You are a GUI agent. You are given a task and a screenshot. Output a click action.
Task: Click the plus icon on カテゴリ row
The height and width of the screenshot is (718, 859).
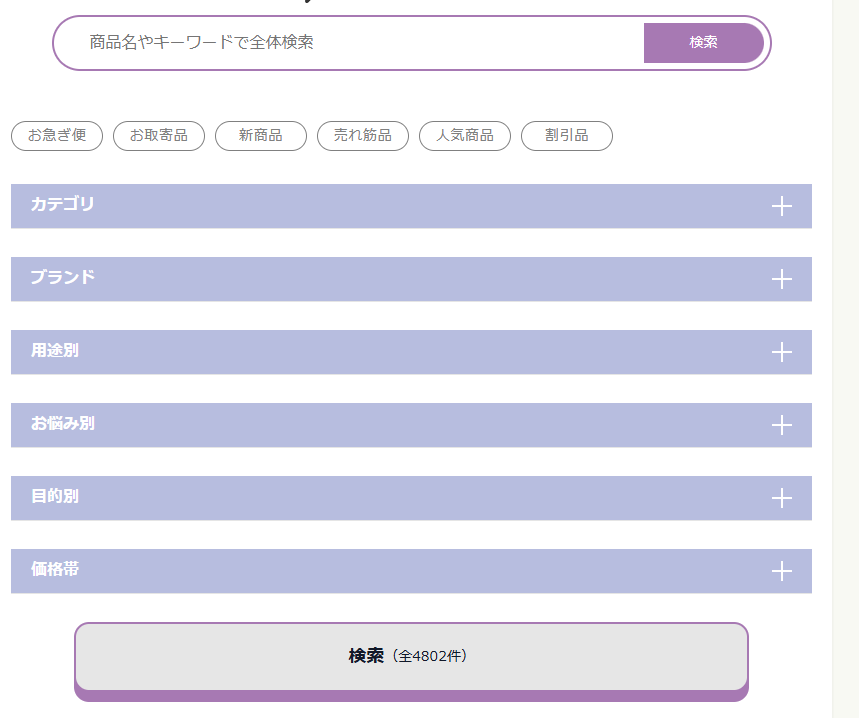(782, 206)
